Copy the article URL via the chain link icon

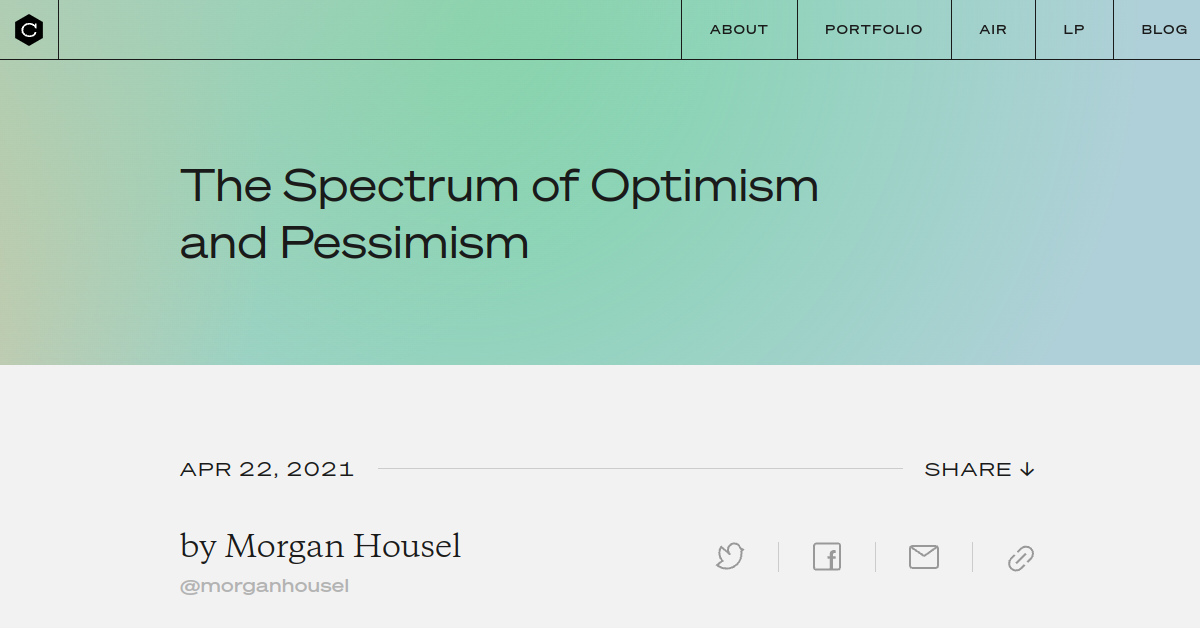coord(1020,557)
